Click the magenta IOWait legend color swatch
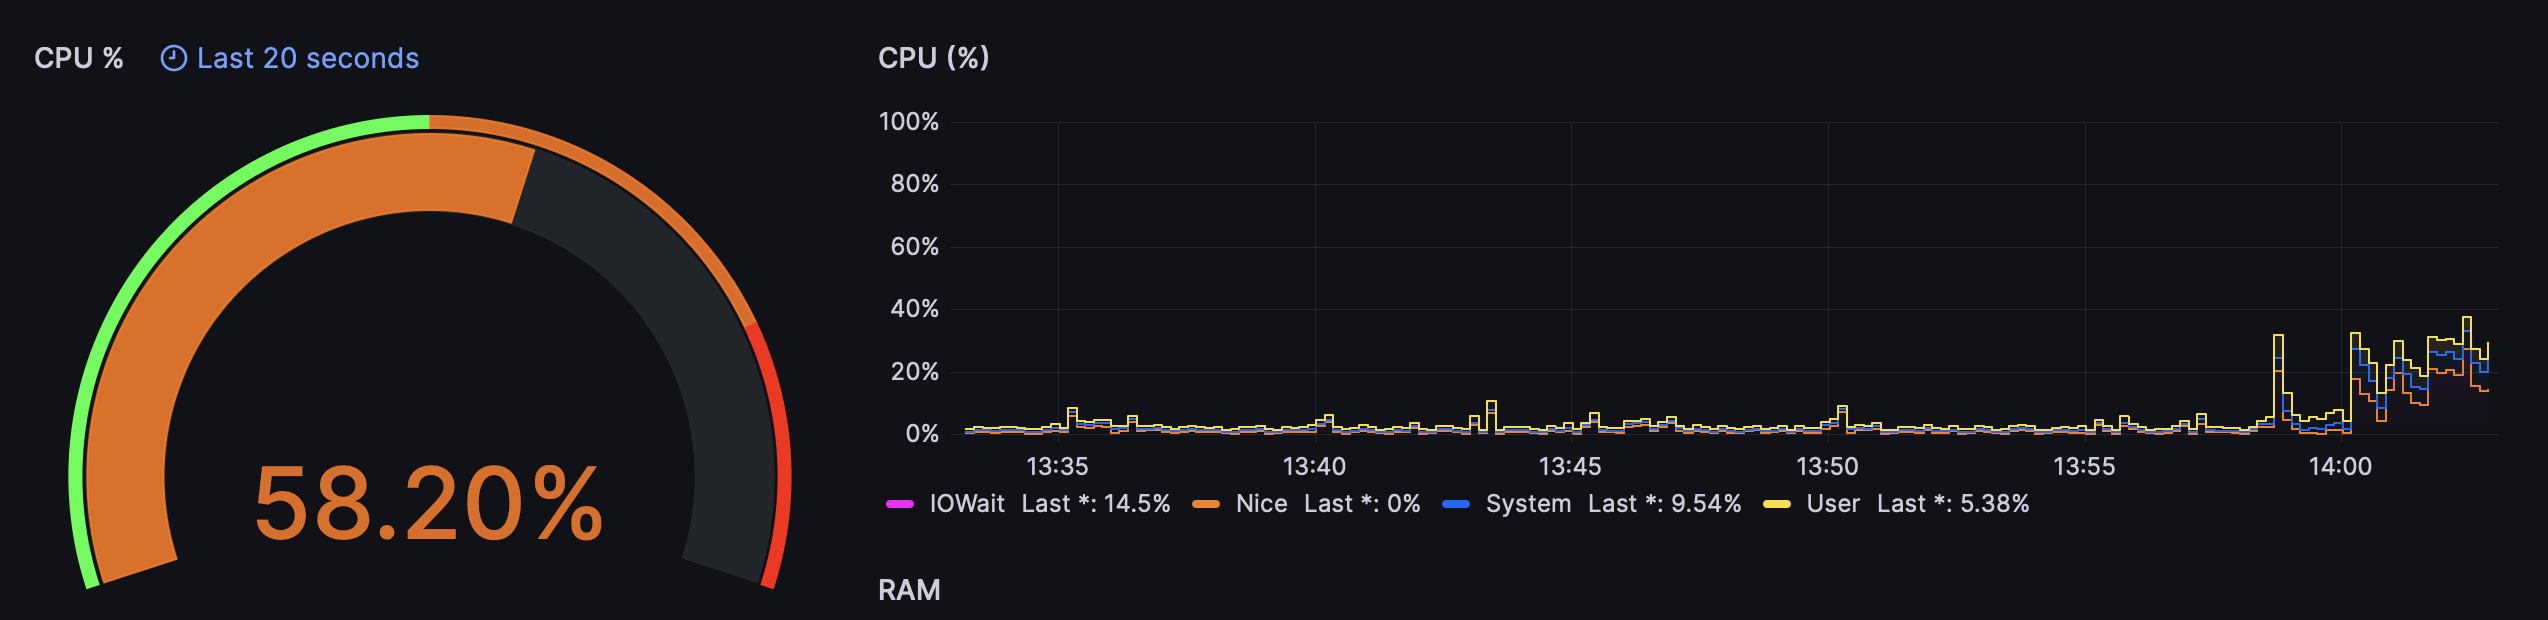This screenshot has width=2548, height=620. click(900, 504)
